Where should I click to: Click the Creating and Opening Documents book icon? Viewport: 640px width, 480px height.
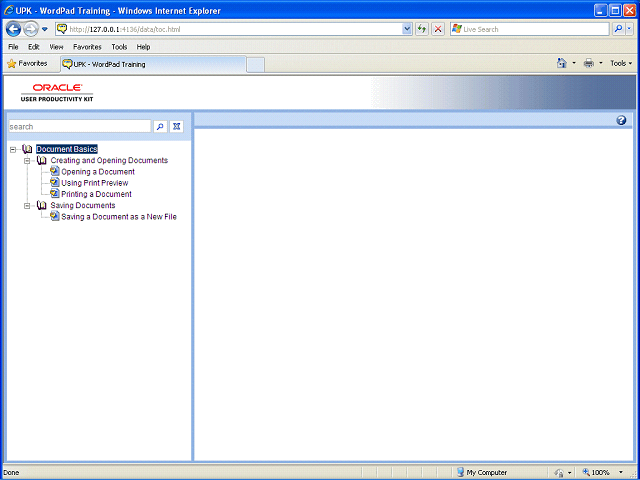[41, 160]
